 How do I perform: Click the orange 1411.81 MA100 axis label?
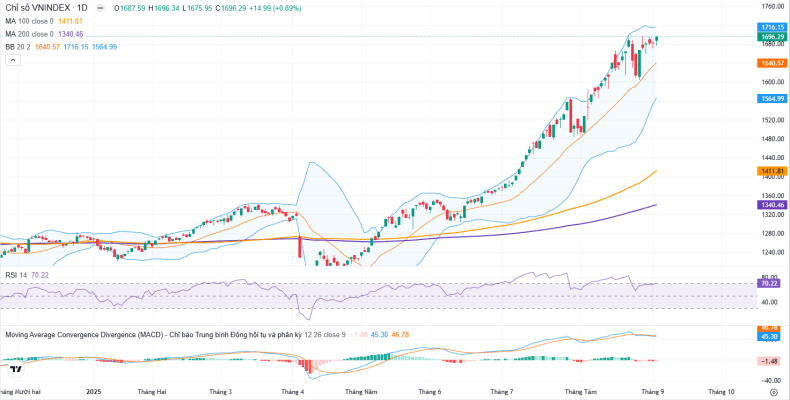[773, 171]
